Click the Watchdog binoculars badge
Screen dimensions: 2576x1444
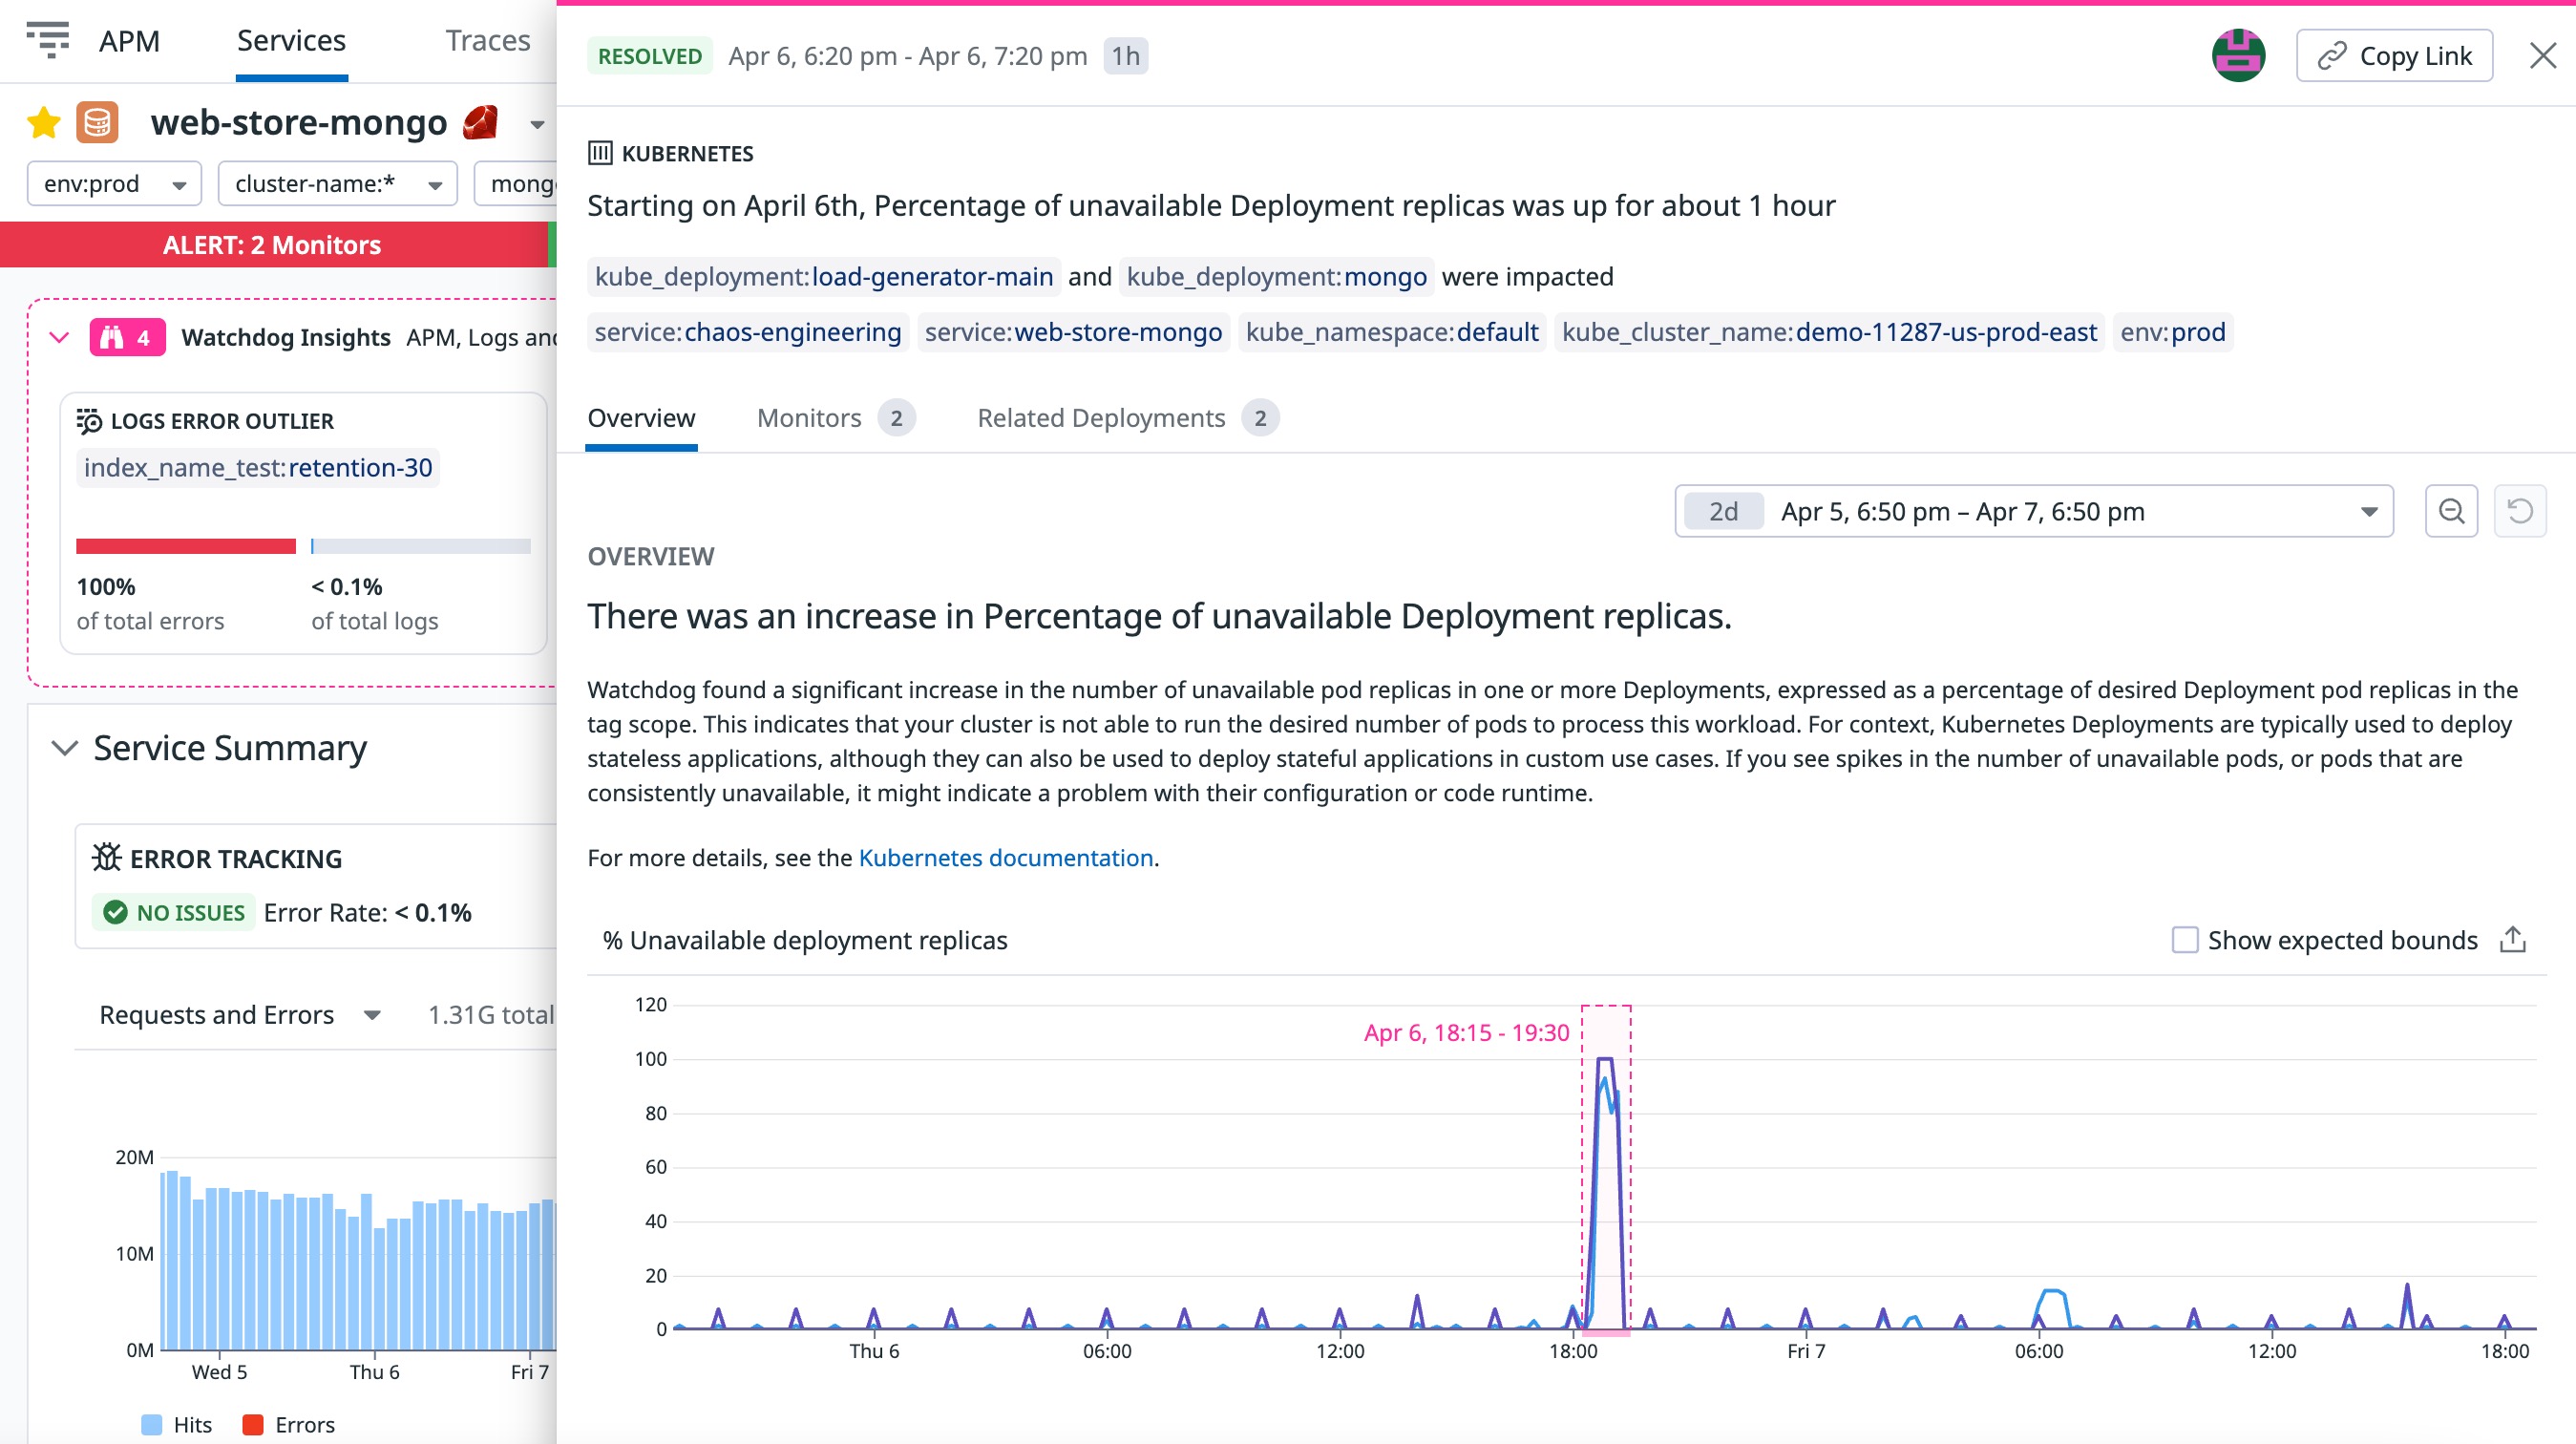coord(127,337)
